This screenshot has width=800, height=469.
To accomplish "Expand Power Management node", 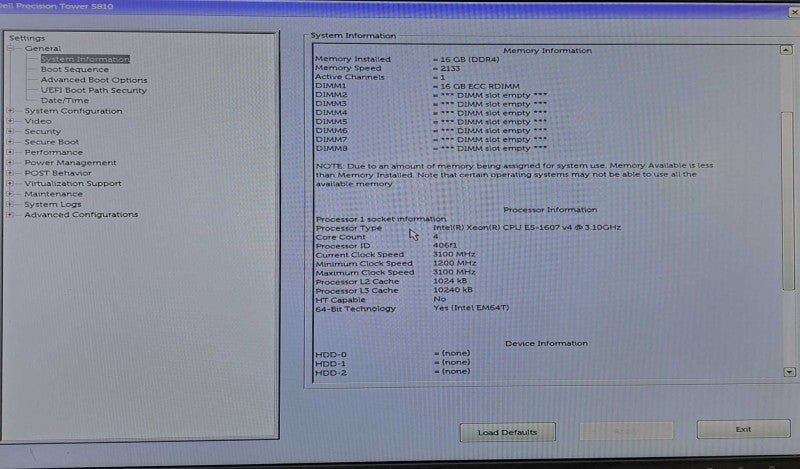I will [11, 163].
